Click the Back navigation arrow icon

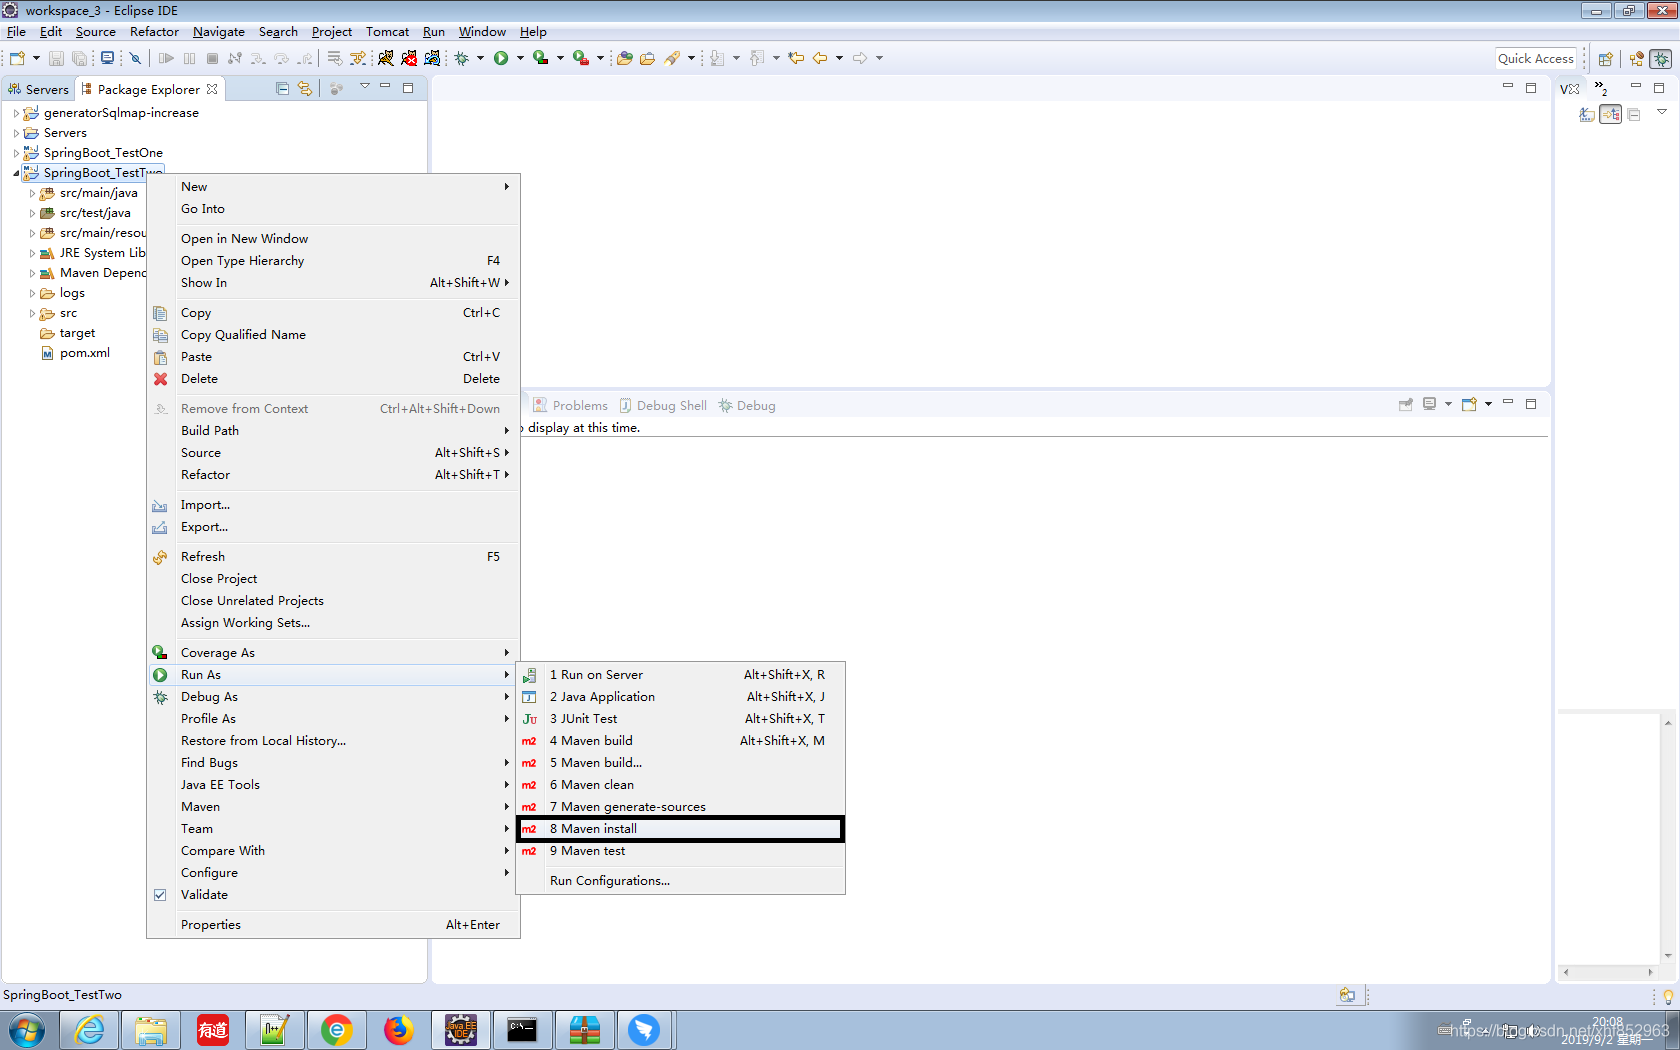pyautogui.click(x=820, y=58)
